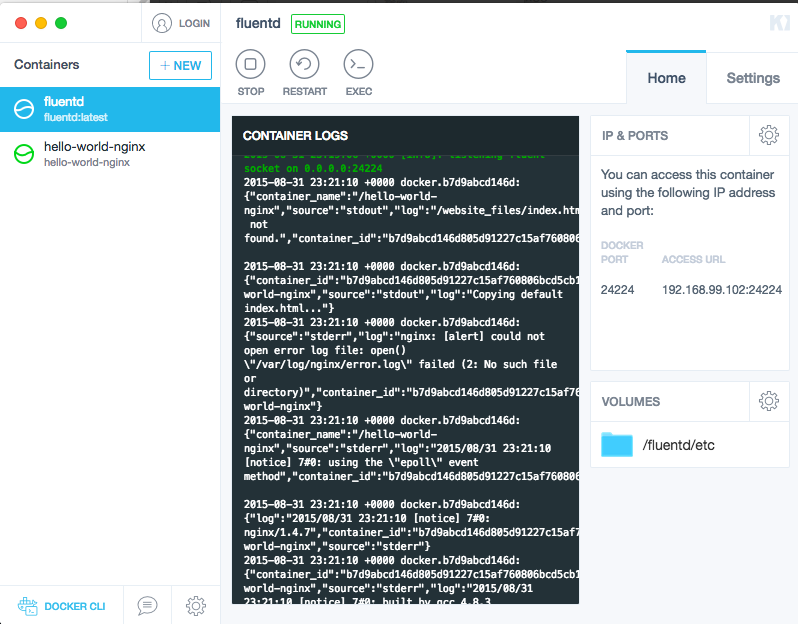The image size is (798, 624).
Task: Click the docker port value 24224
Action: 617,290
